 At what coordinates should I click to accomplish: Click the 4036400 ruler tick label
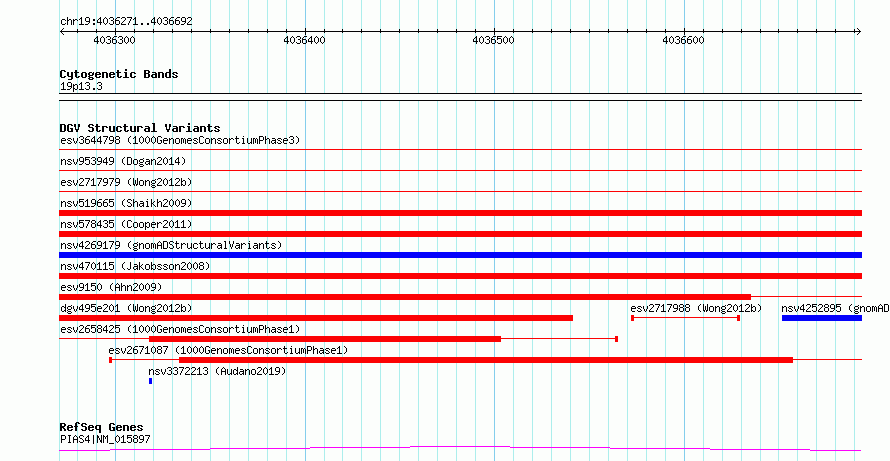[304, 41]
